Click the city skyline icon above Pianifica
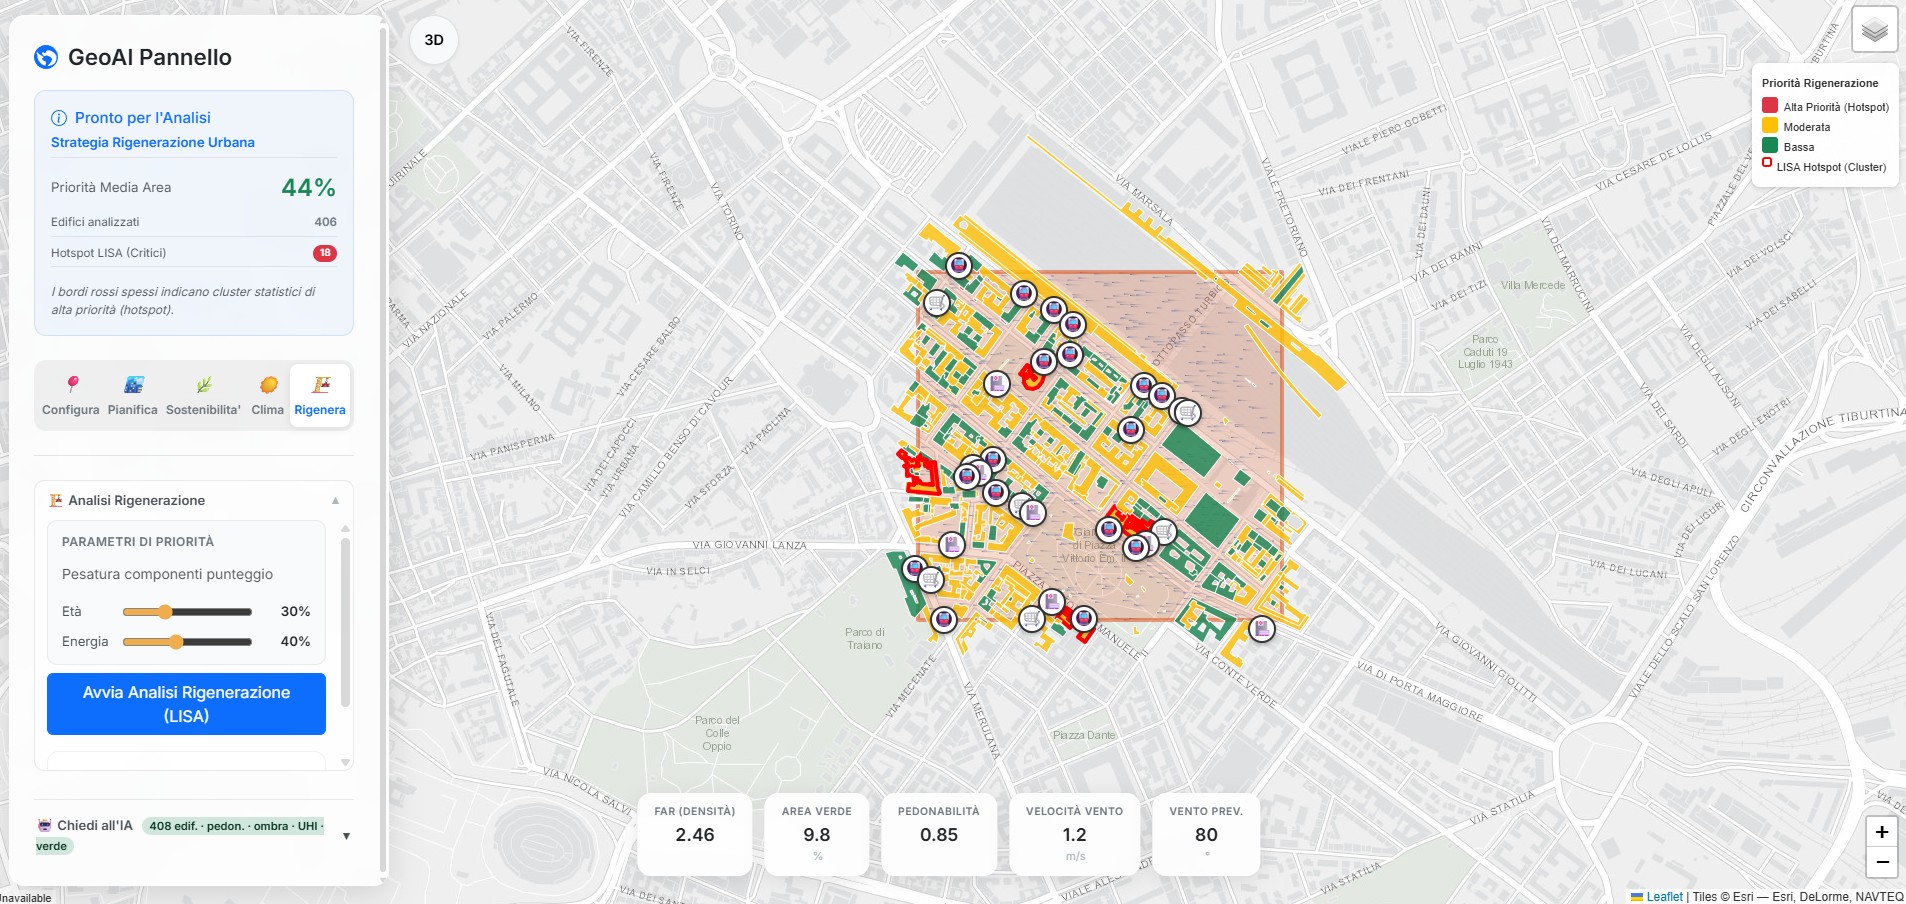The image size is (1906, 904). point(133,384)
